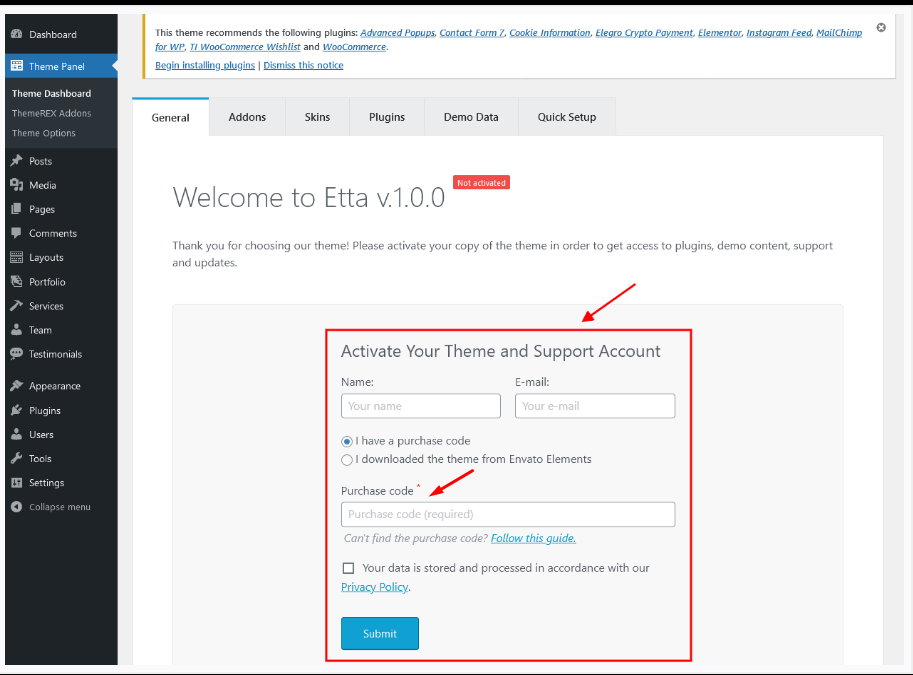Screen dimensions: 913x675
Task: Click the Pages icon in sidebar
Action: pos(16,209)
